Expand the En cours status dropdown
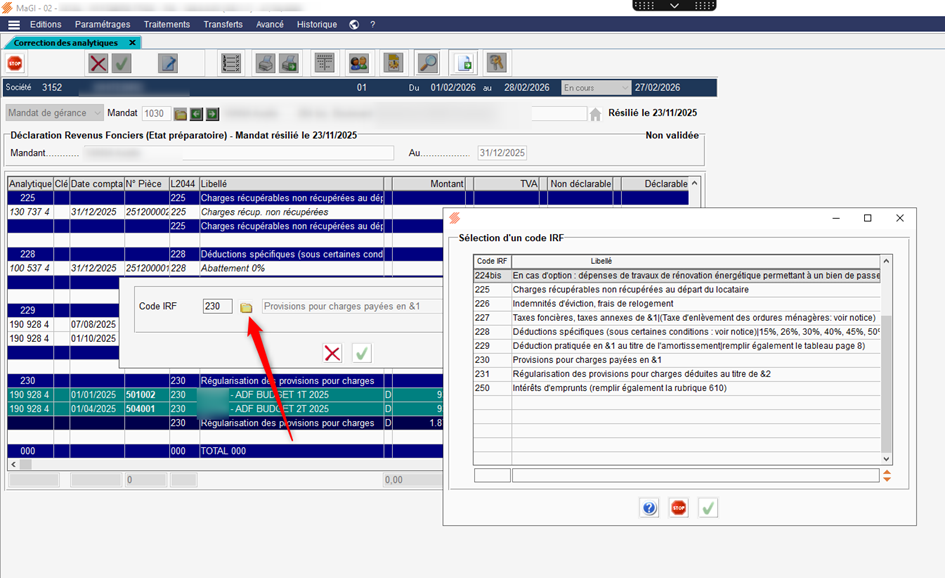The width and height of the screenshot is (945, 578). point(596,88)
